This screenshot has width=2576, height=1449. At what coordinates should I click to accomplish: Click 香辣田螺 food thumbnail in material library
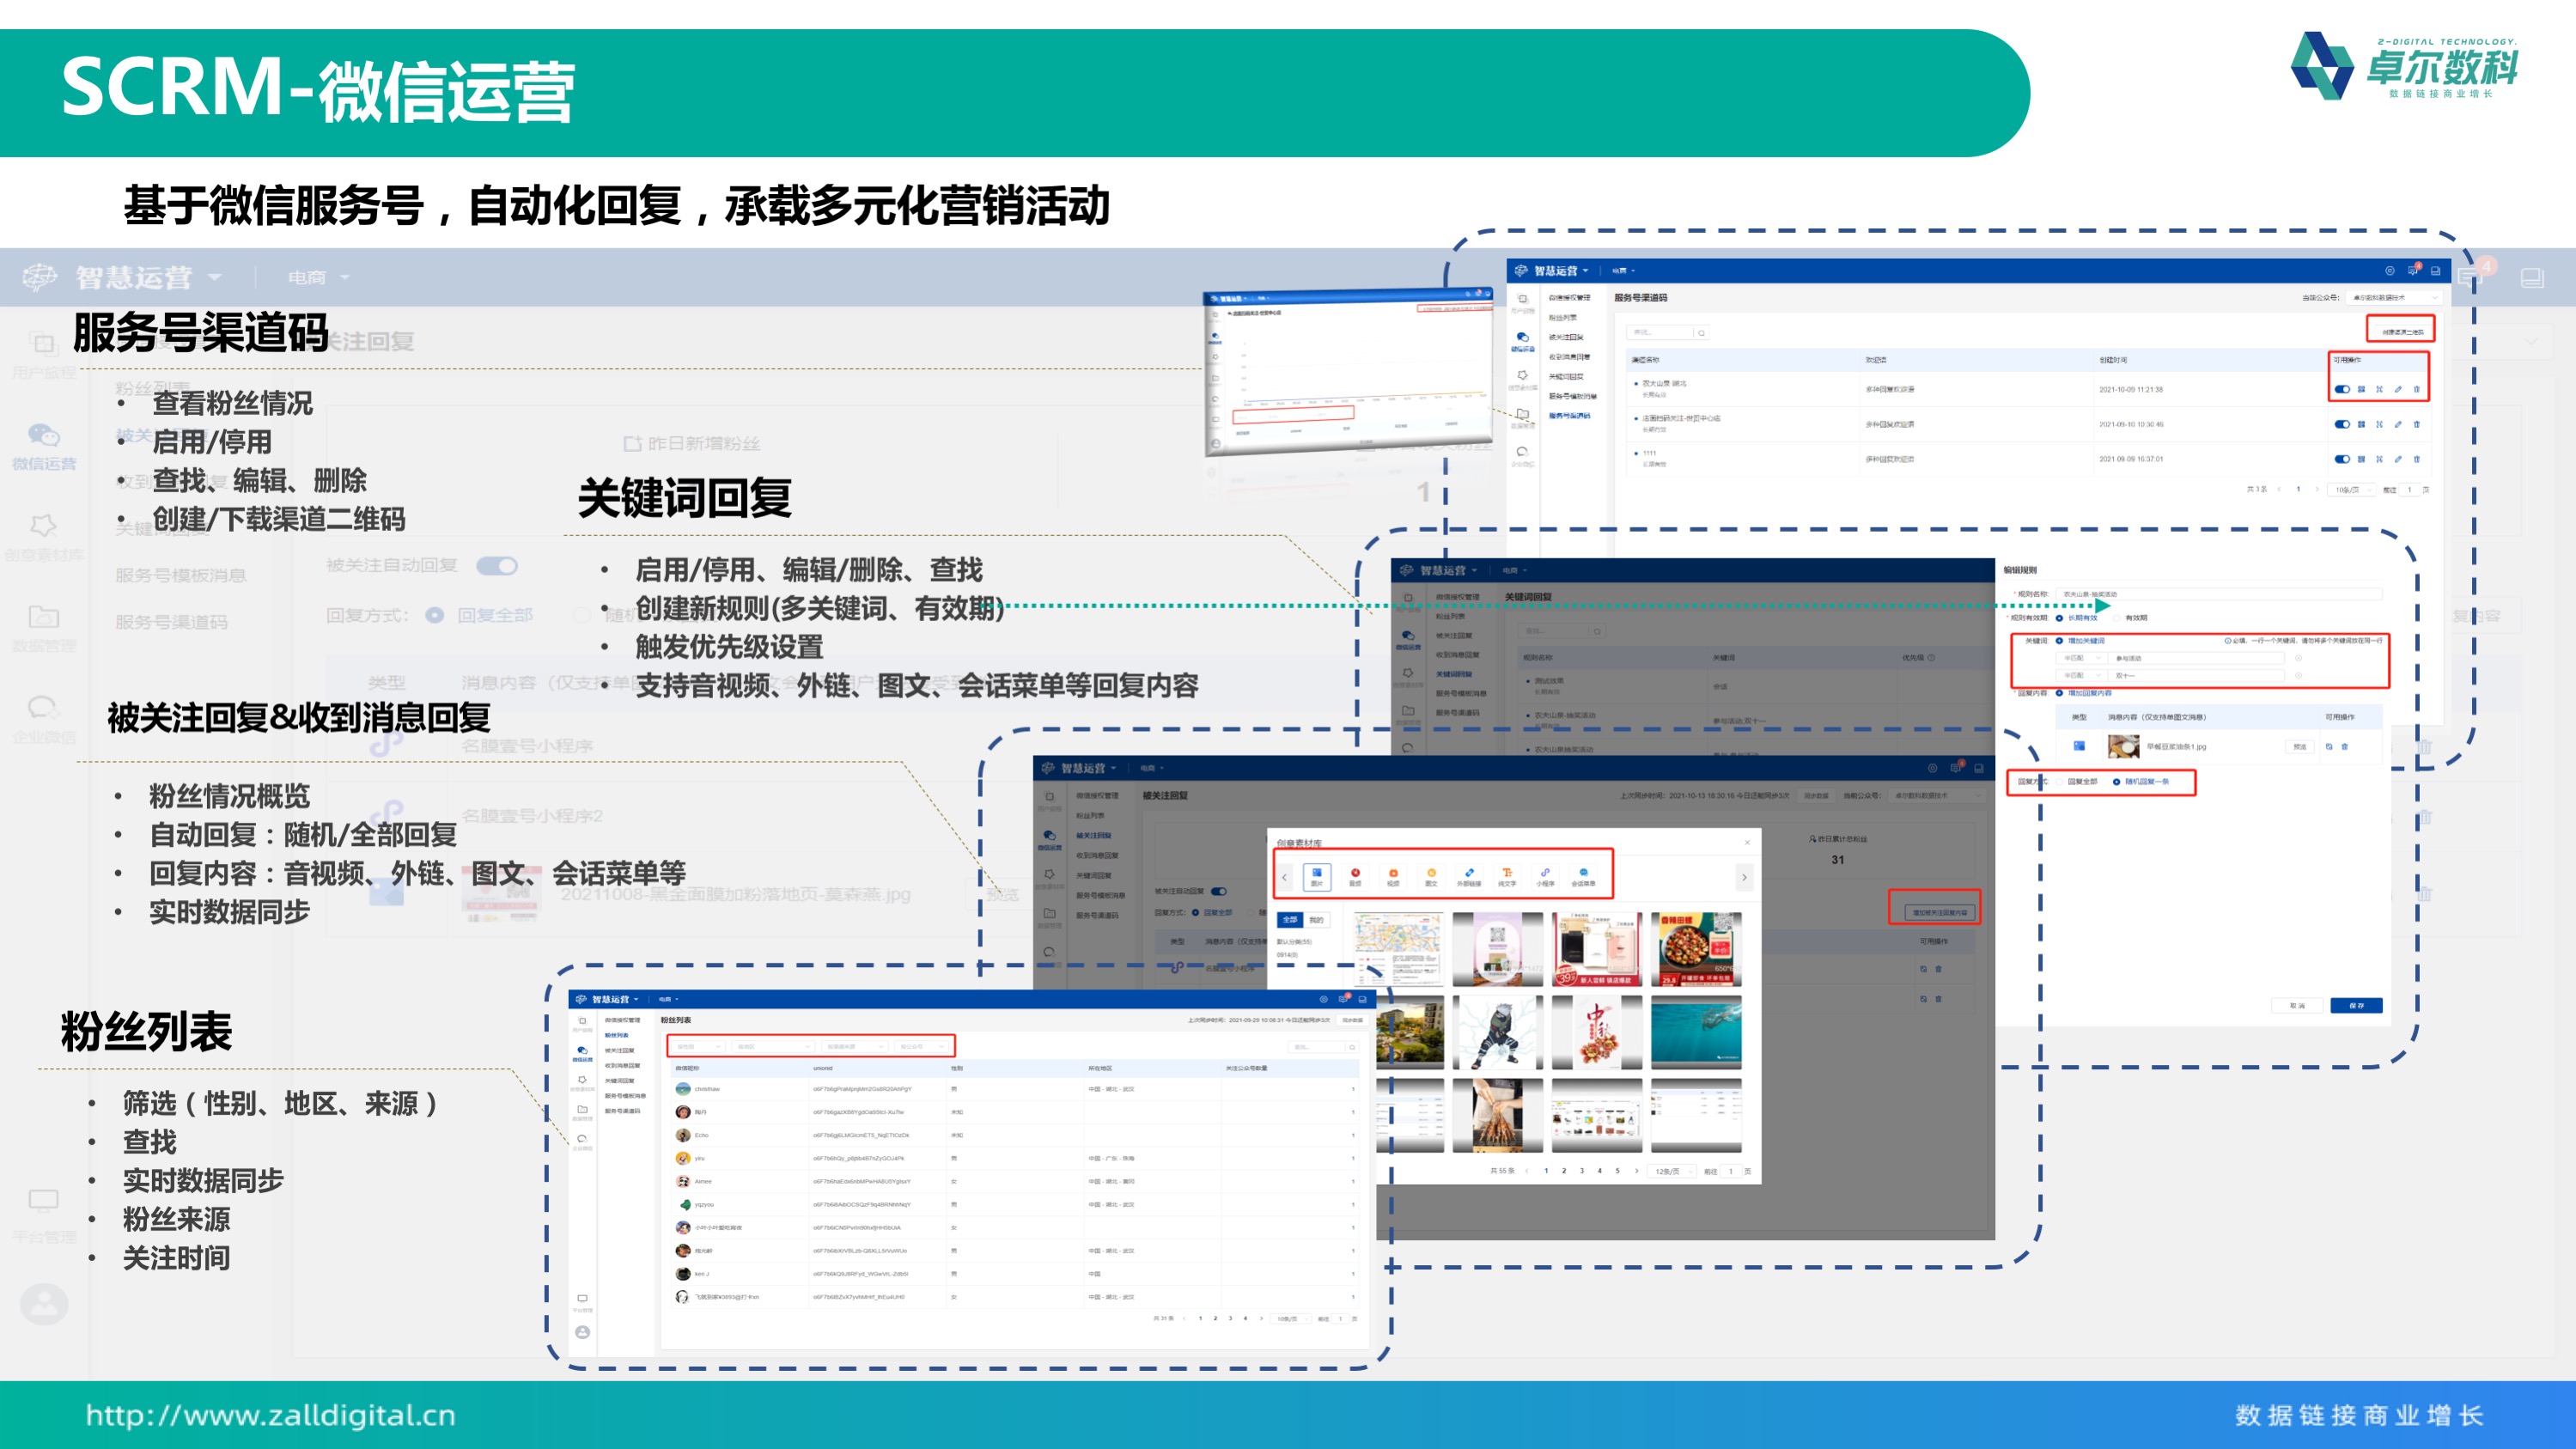click(1696, 949)
